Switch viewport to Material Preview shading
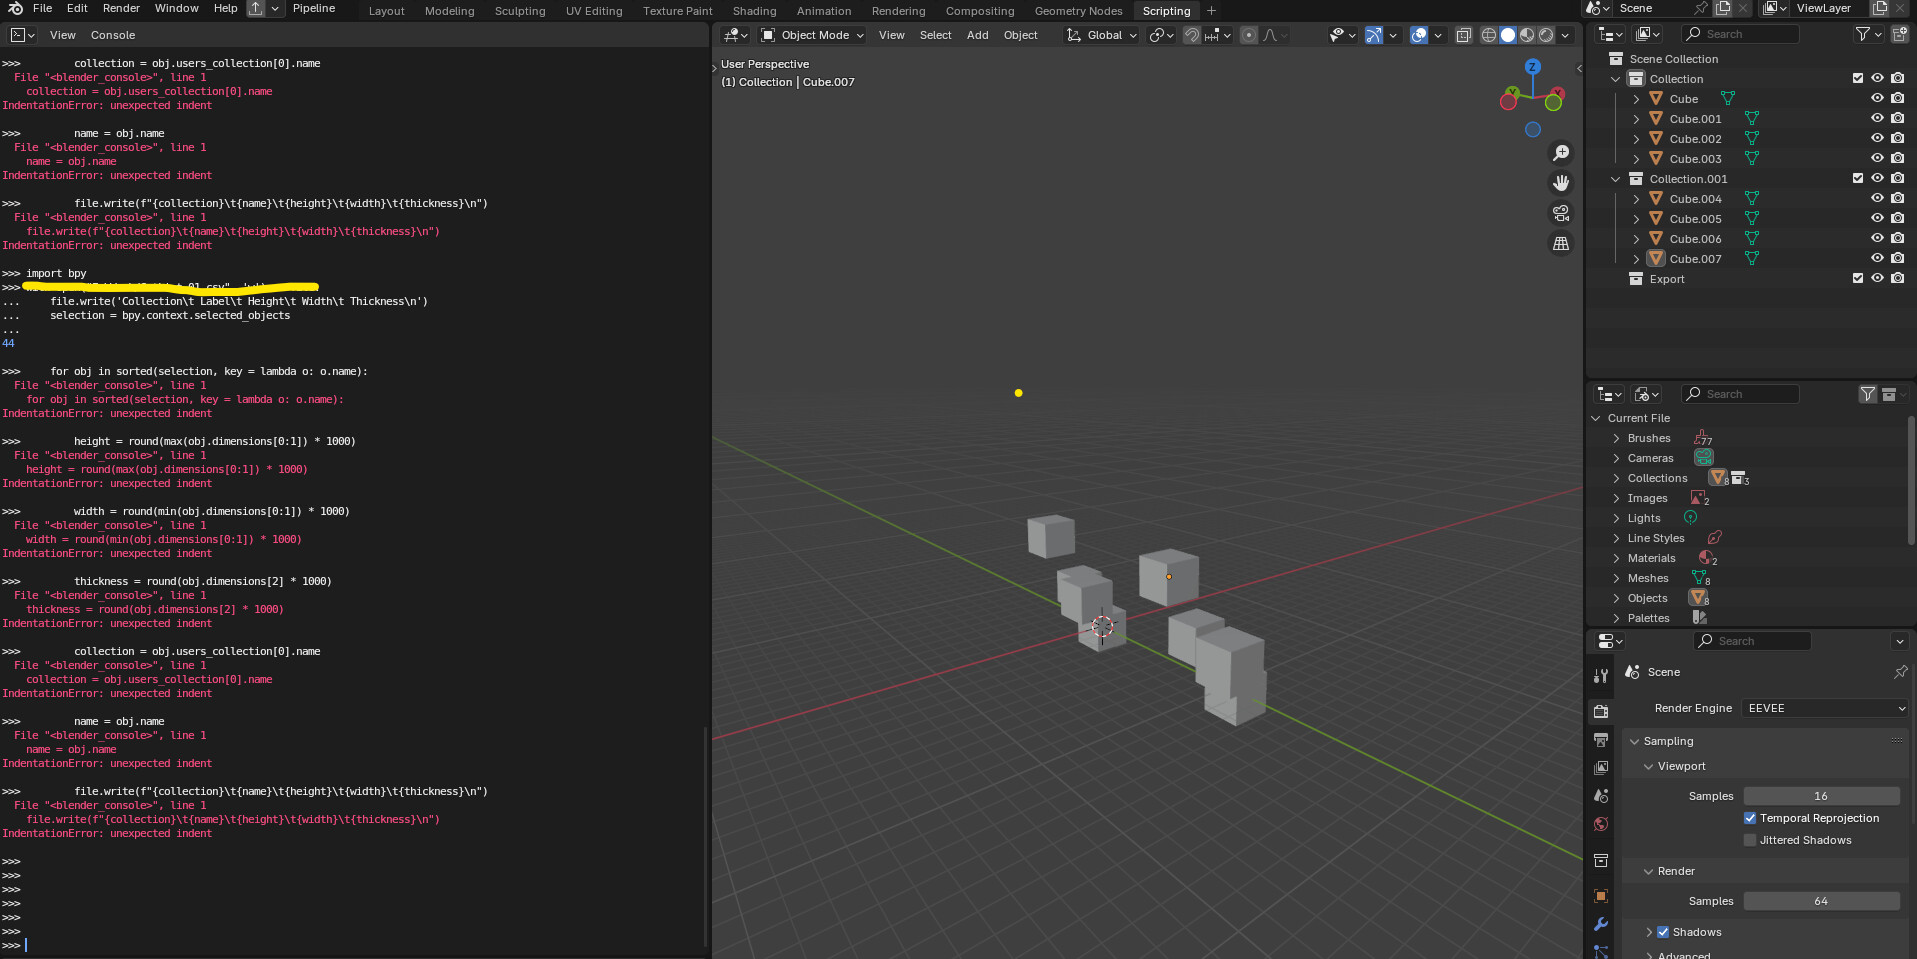The image size is (1917, 959). click(1527, 35)
